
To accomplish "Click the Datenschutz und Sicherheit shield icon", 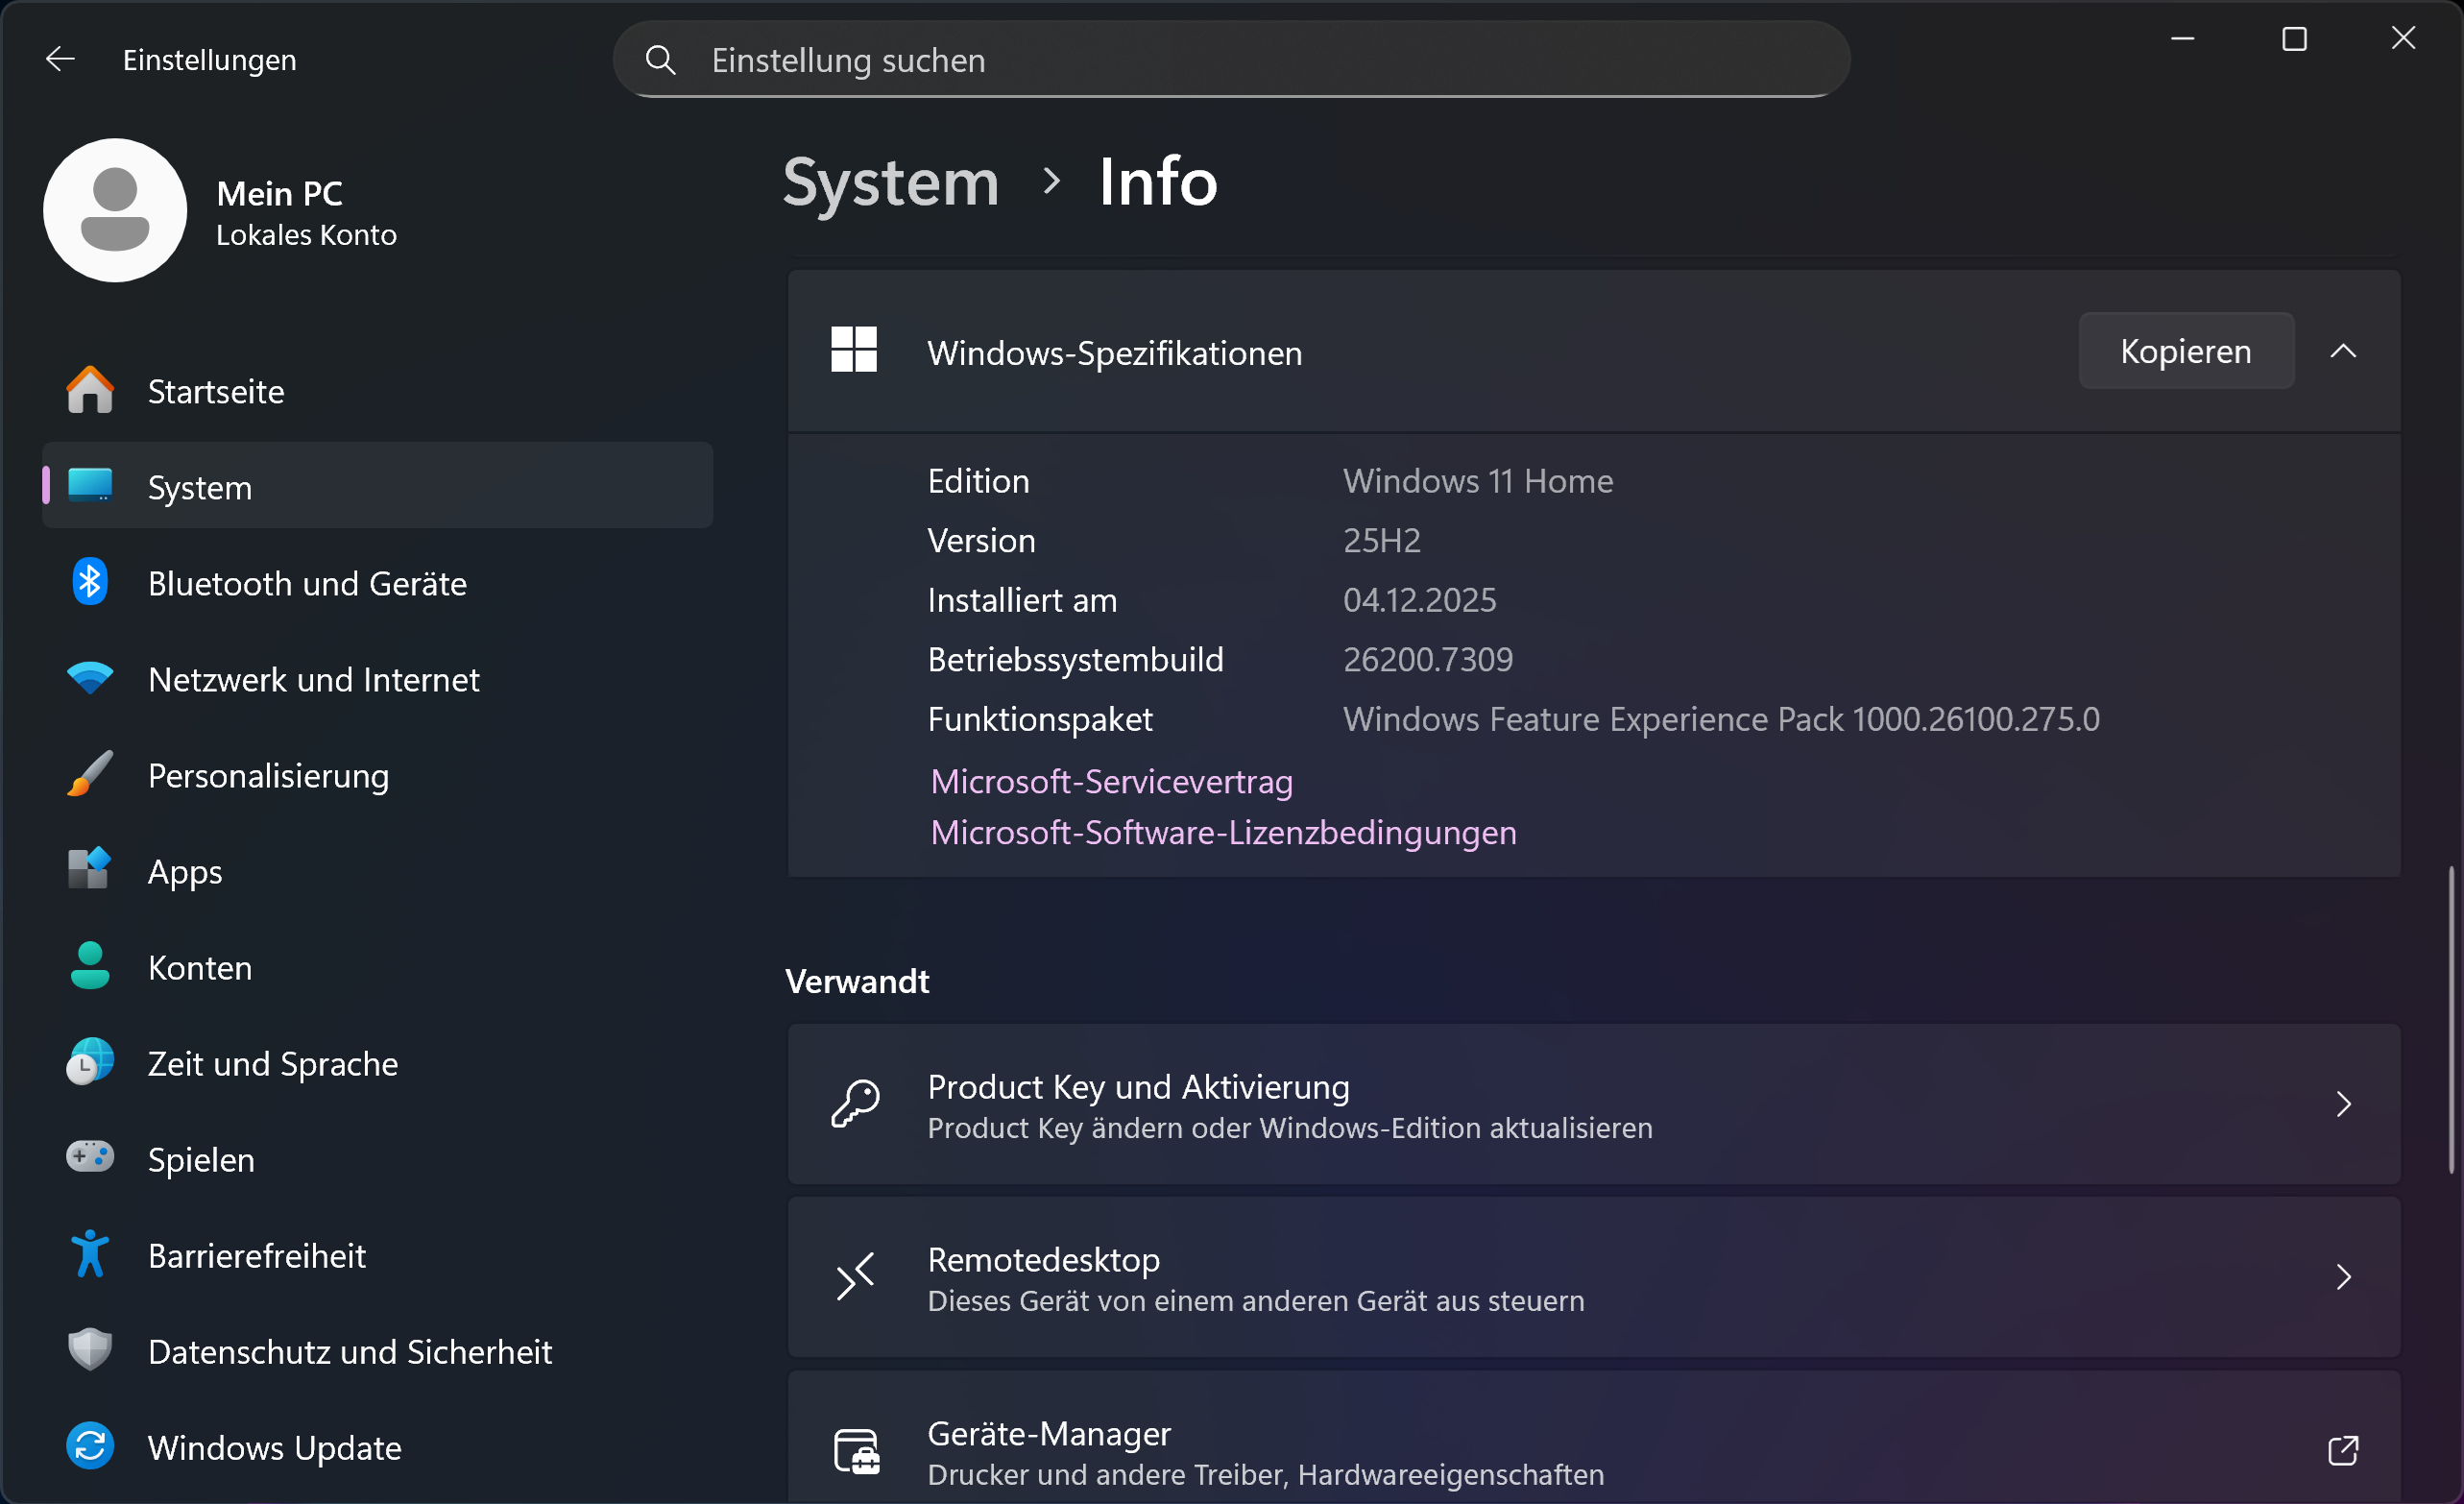I will [90, 1350].
